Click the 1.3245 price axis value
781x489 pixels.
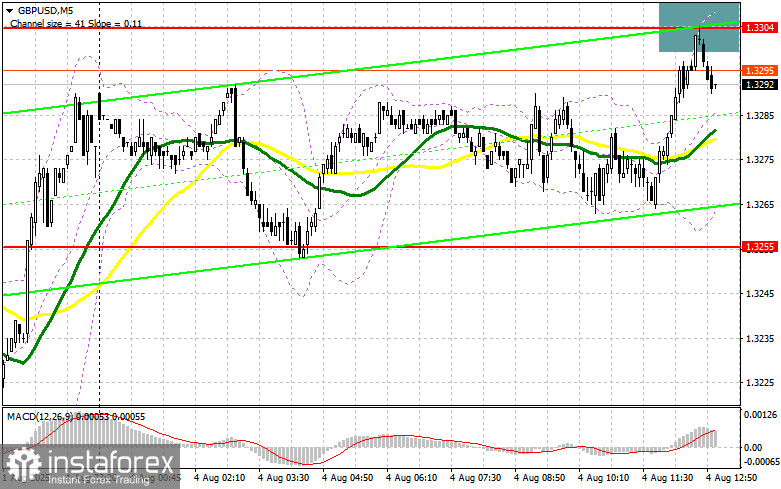[x=760, y=294]
